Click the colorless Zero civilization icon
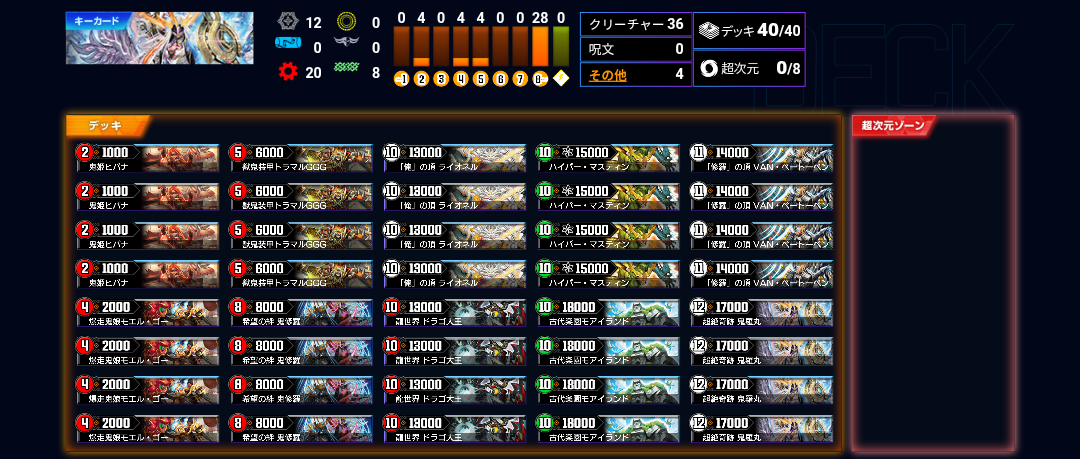Viewport: 1080px width, 459px height. pos(287,22)
